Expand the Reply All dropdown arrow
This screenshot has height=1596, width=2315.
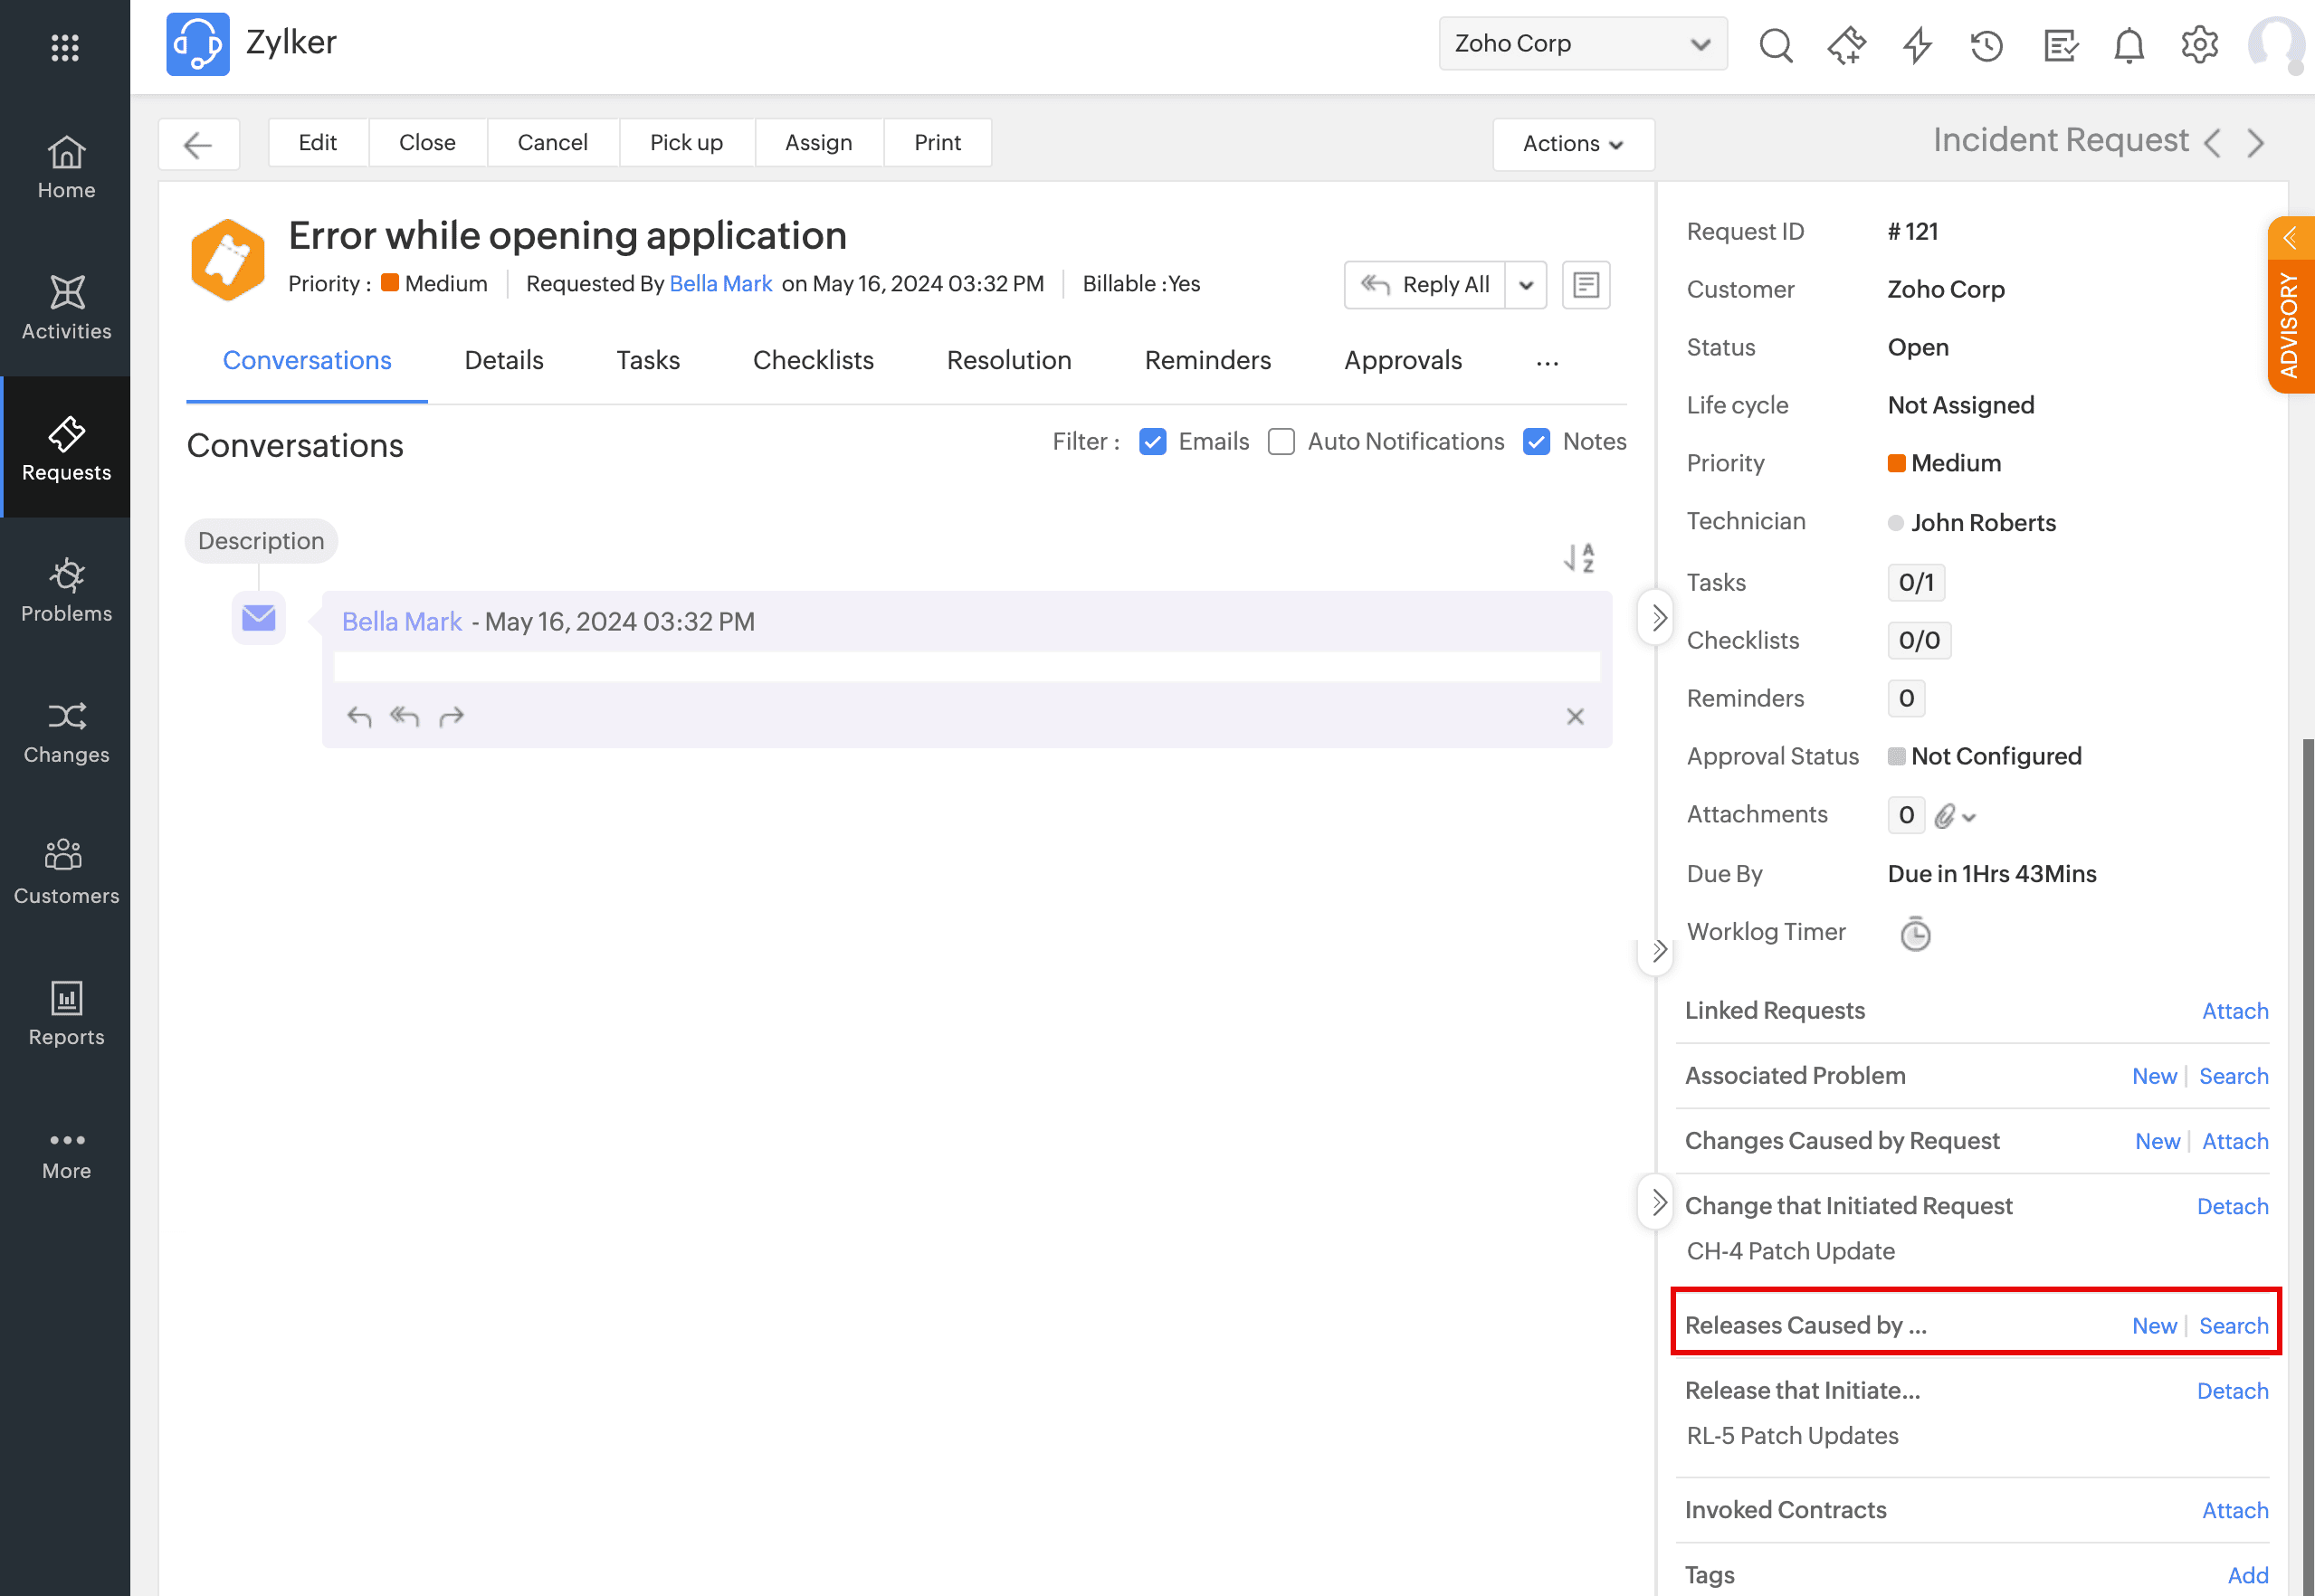pos(1526,285)
